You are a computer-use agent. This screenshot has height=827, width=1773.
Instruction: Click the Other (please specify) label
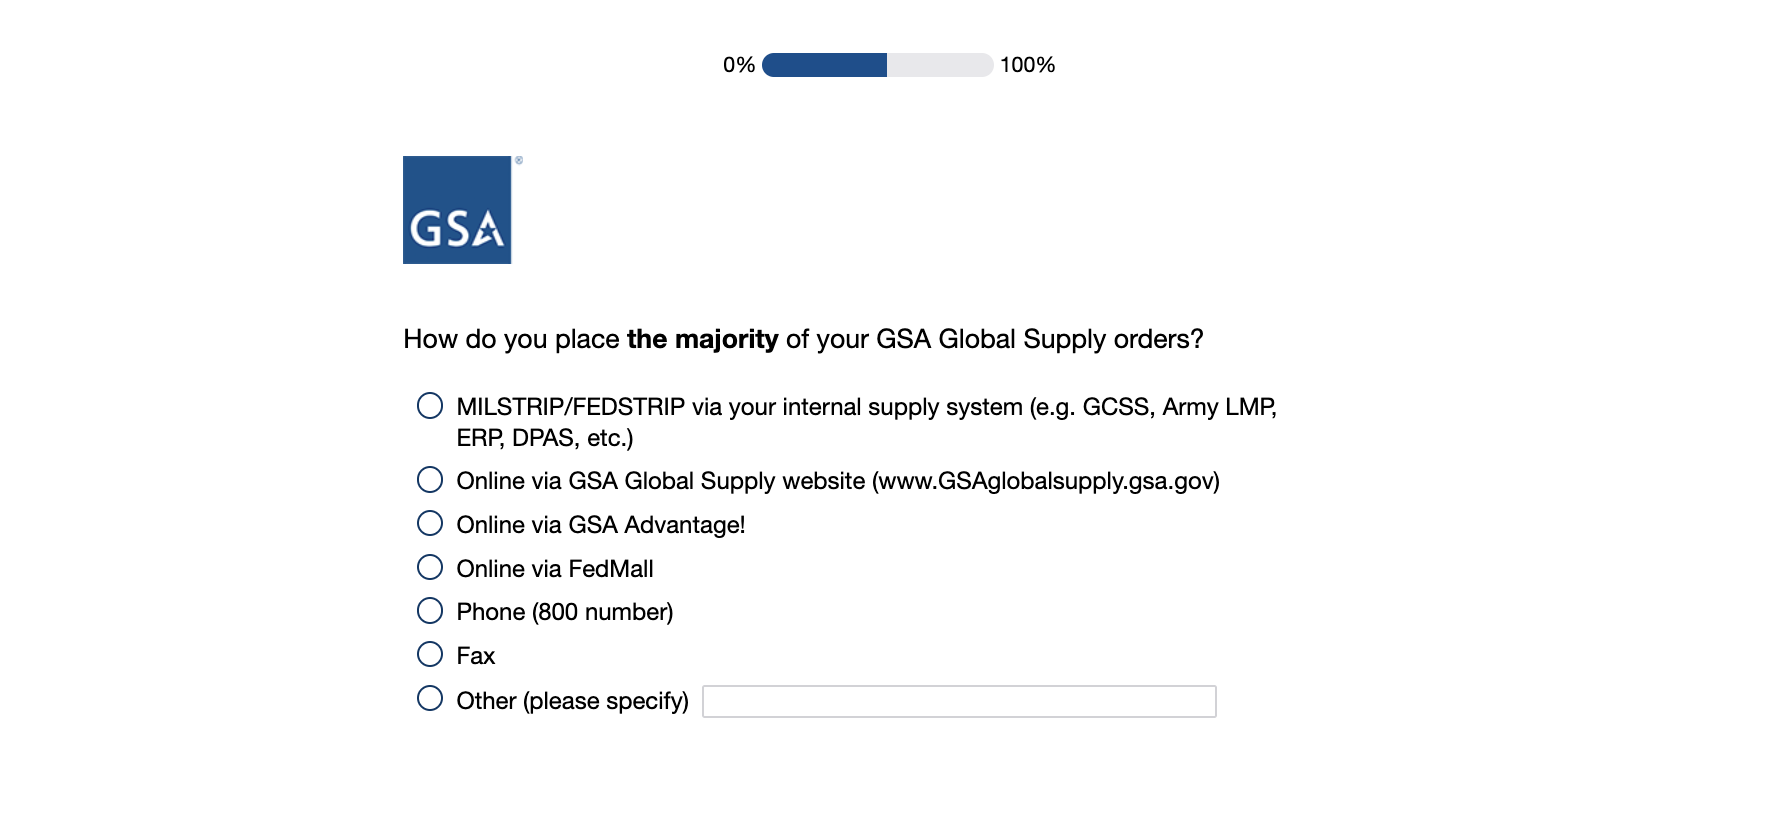572,701
